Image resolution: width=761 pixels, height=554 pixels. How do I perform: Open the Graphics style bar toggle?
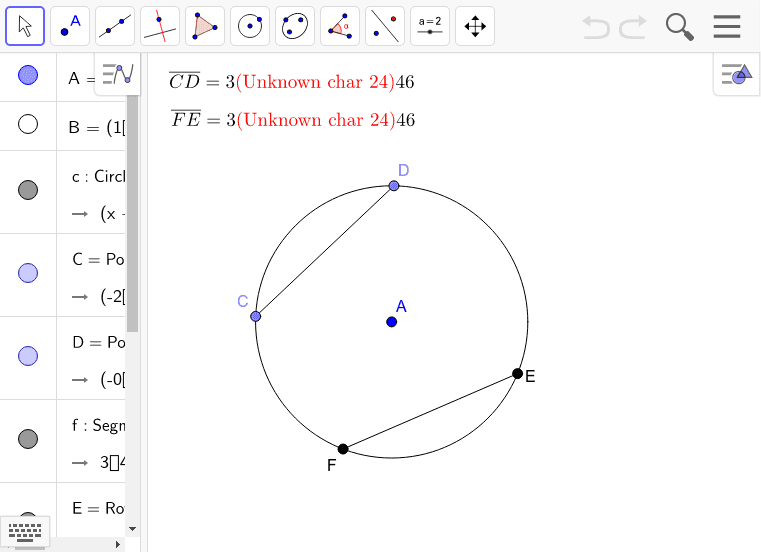736,74
